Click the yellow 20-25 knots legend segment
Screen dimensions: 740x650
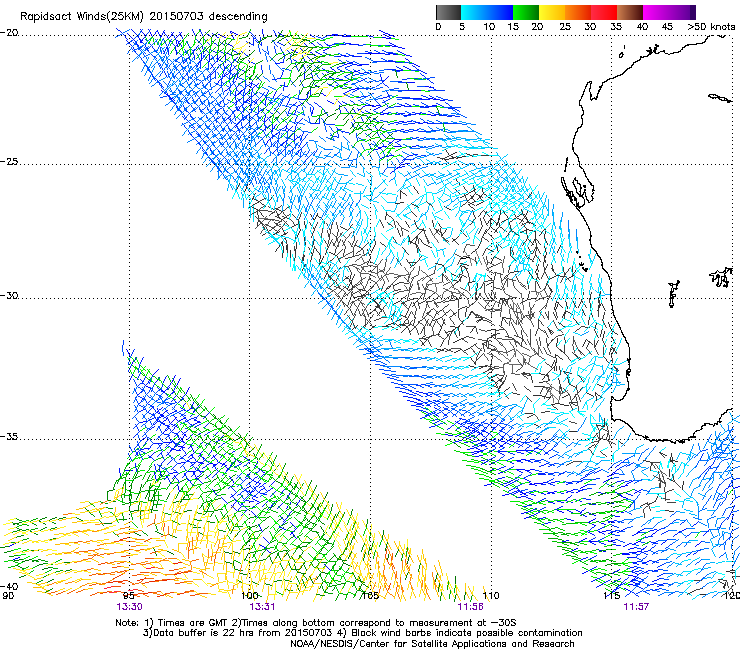point(552,12)
